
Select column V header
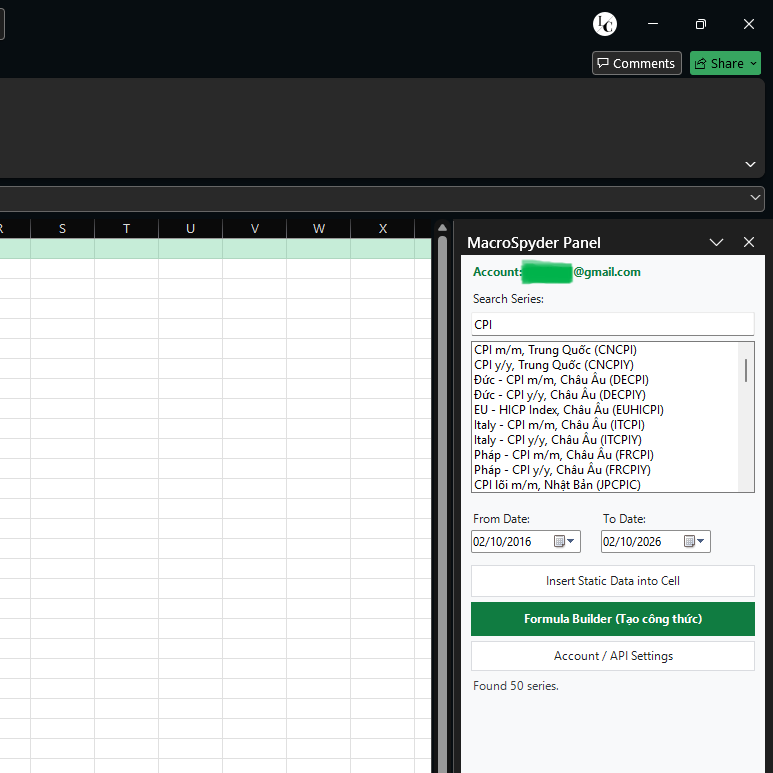point(254,229)
